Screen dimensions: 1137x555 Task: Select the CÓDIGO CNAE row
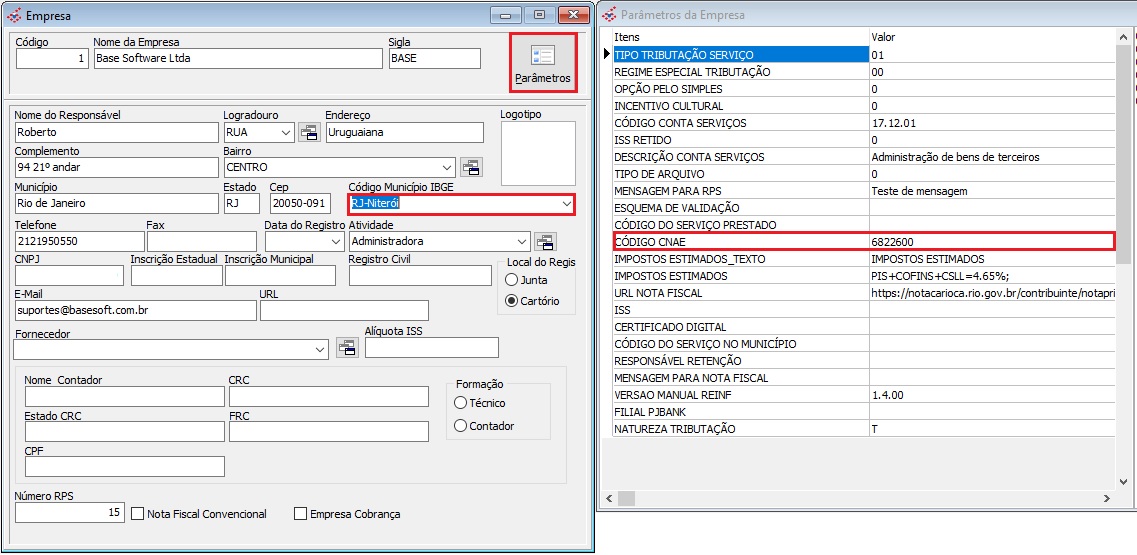click(740, 242)
